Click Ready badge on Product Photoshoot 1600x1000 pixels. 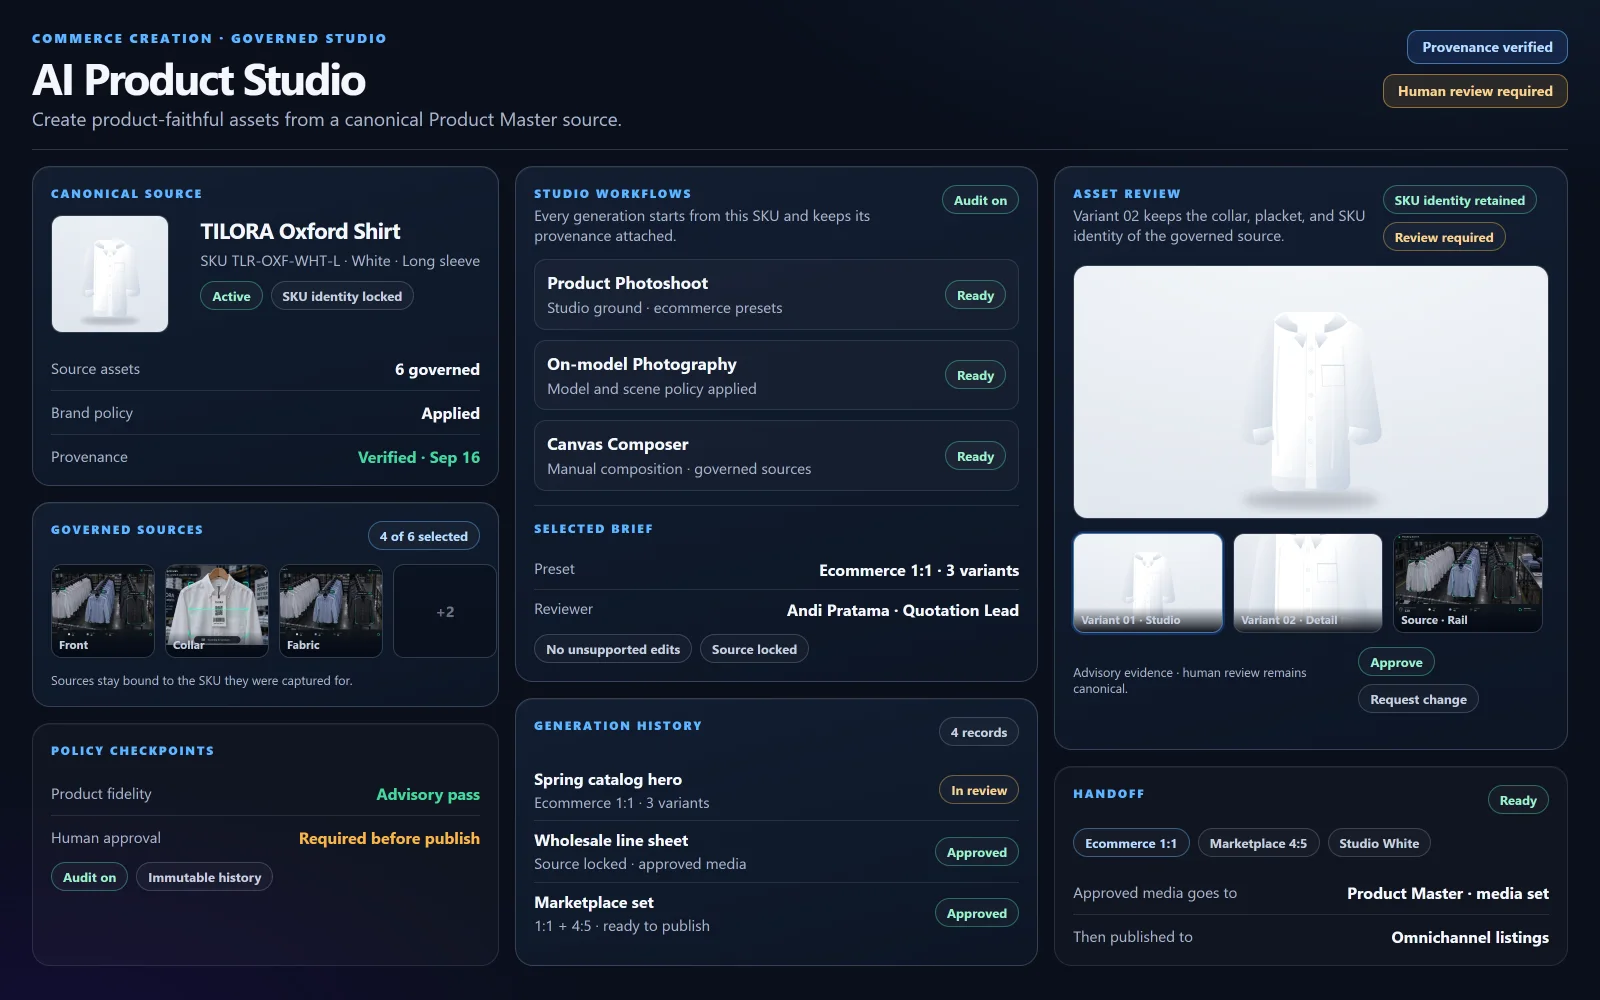(975, 295)
